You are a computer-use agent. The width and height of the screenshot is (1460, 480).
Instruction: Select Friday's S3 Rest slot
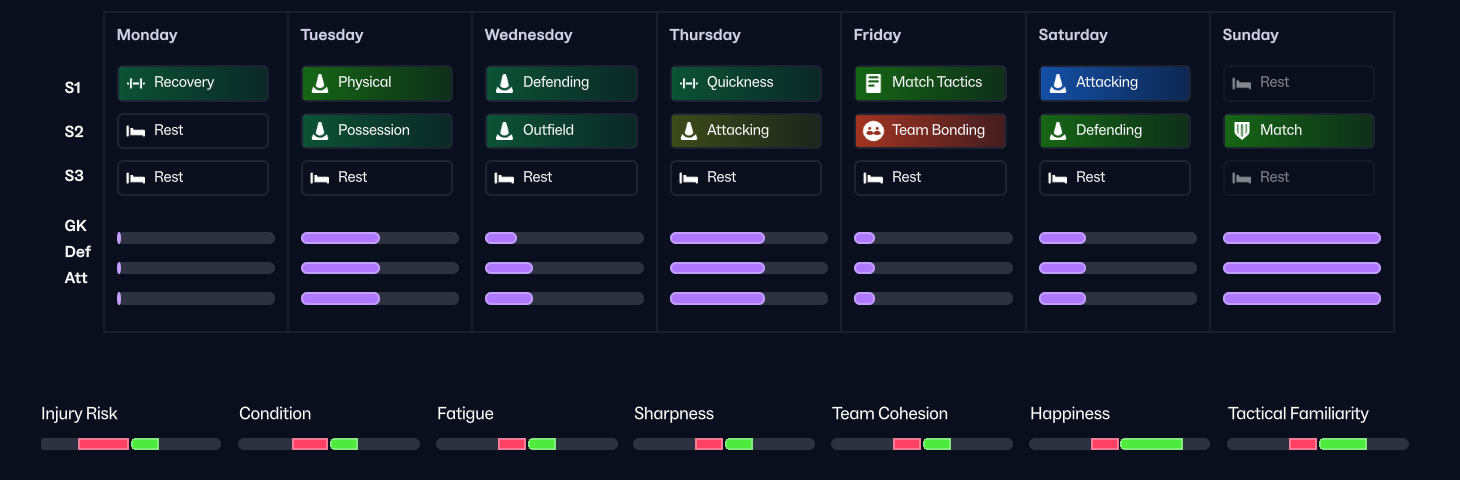click(x=930, y=178)
